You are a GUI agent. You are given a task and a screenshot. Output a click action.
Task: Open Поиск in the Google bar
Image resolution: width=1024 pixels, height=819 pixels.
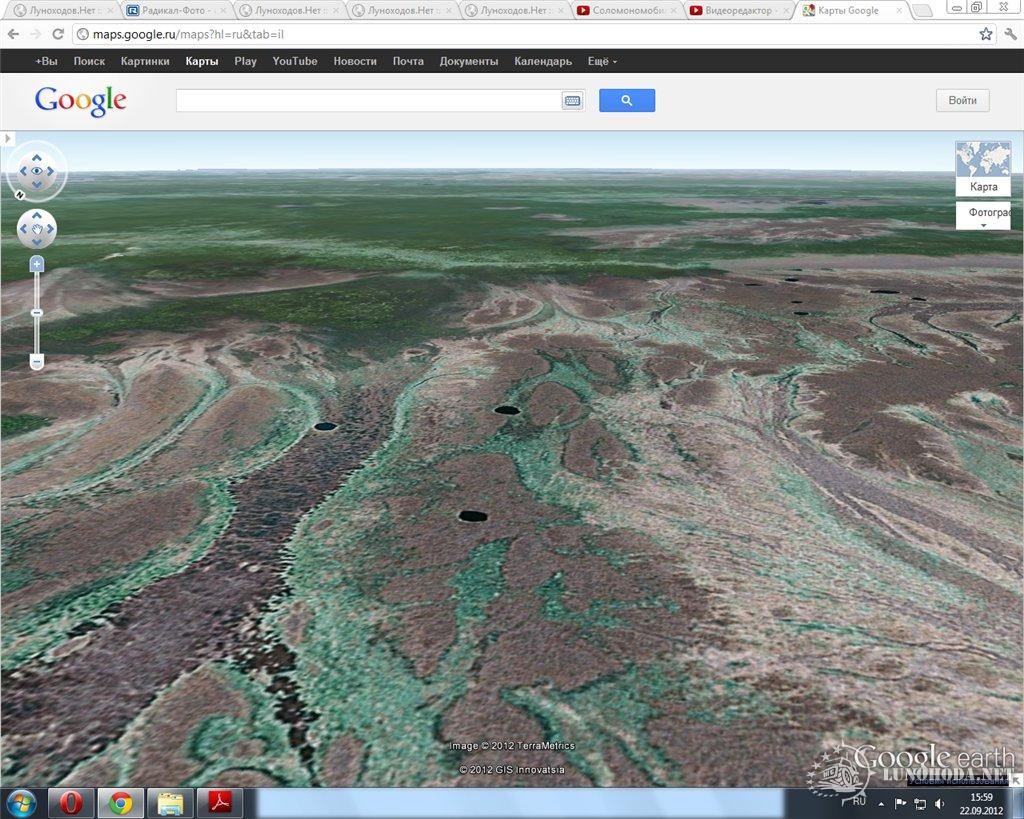(89, 61)
